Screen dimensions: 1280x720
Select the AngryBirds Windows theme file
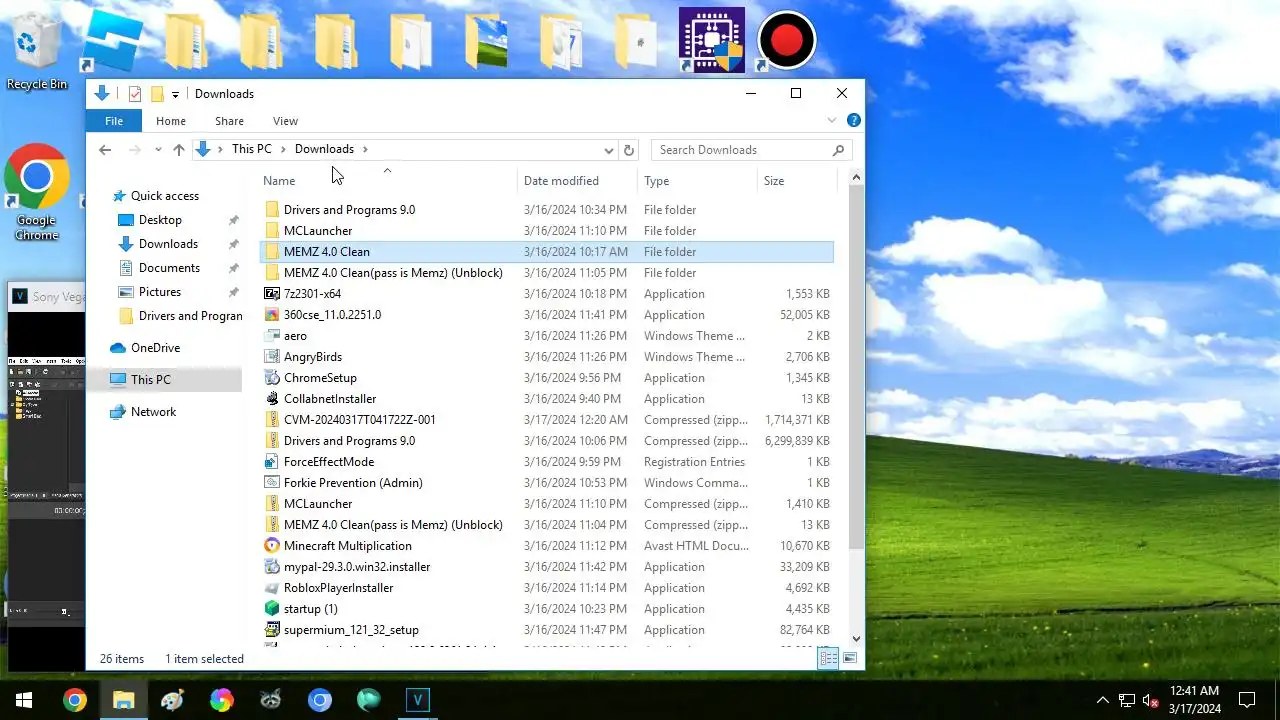546,357
